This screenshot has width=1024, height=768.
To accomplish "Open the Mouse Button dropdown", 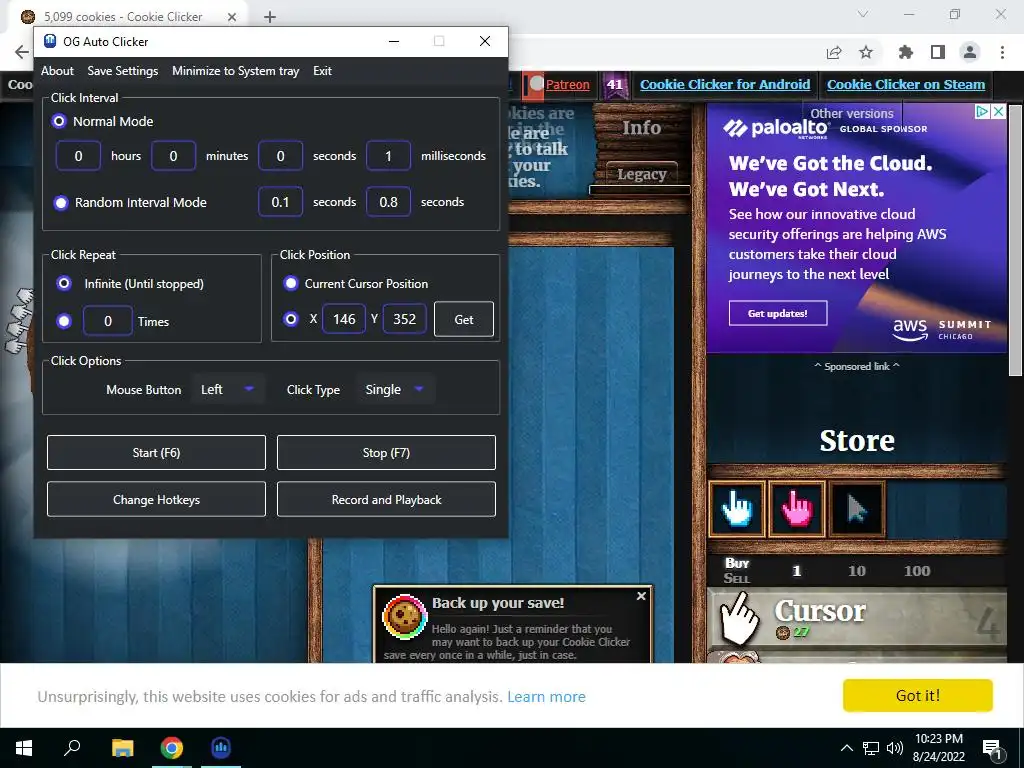I will pyautogui.click(x=228, y=389).
